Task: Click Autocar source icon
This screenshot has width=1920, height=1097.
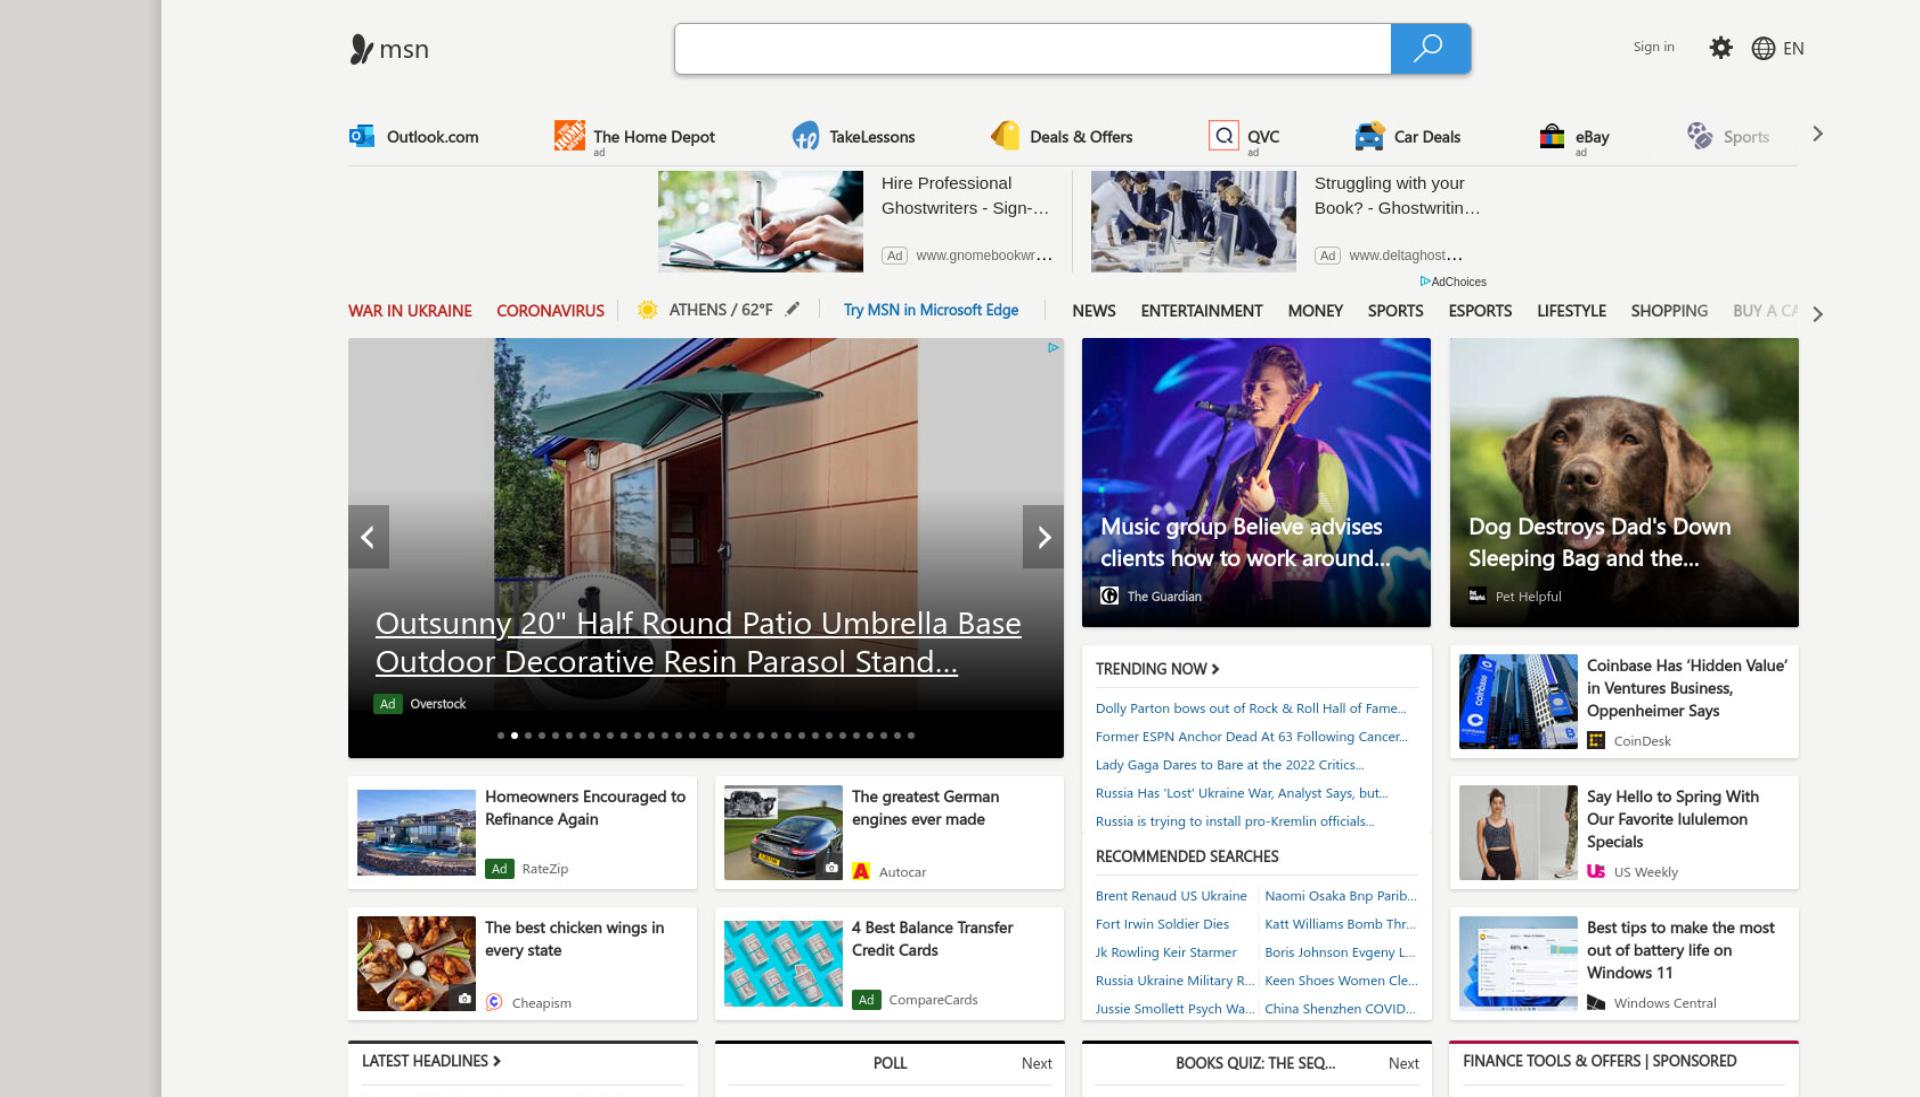Action: [861, 872]
